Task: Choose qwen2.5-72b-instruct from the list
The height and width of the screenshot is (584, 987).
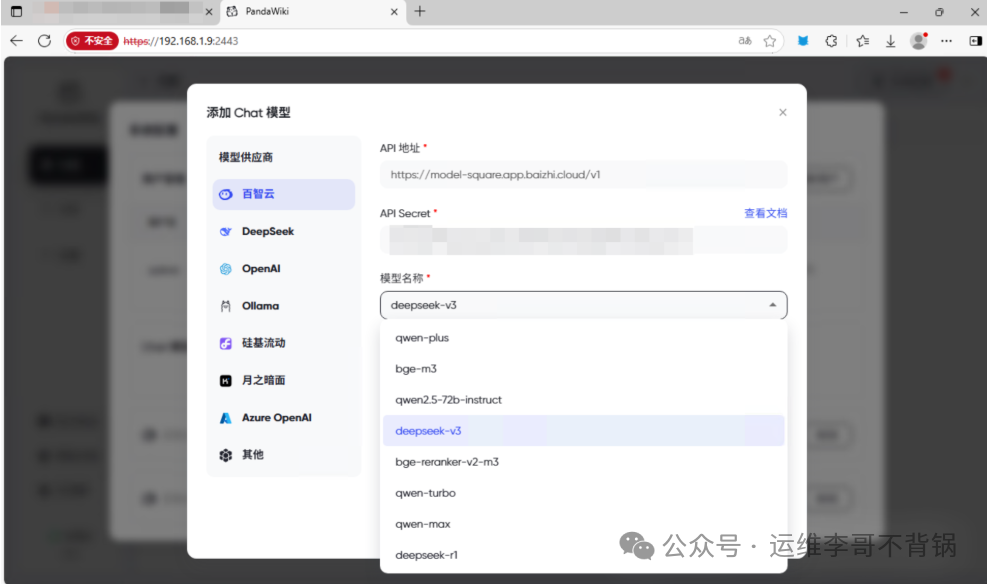Action: (x=584, y=400)
